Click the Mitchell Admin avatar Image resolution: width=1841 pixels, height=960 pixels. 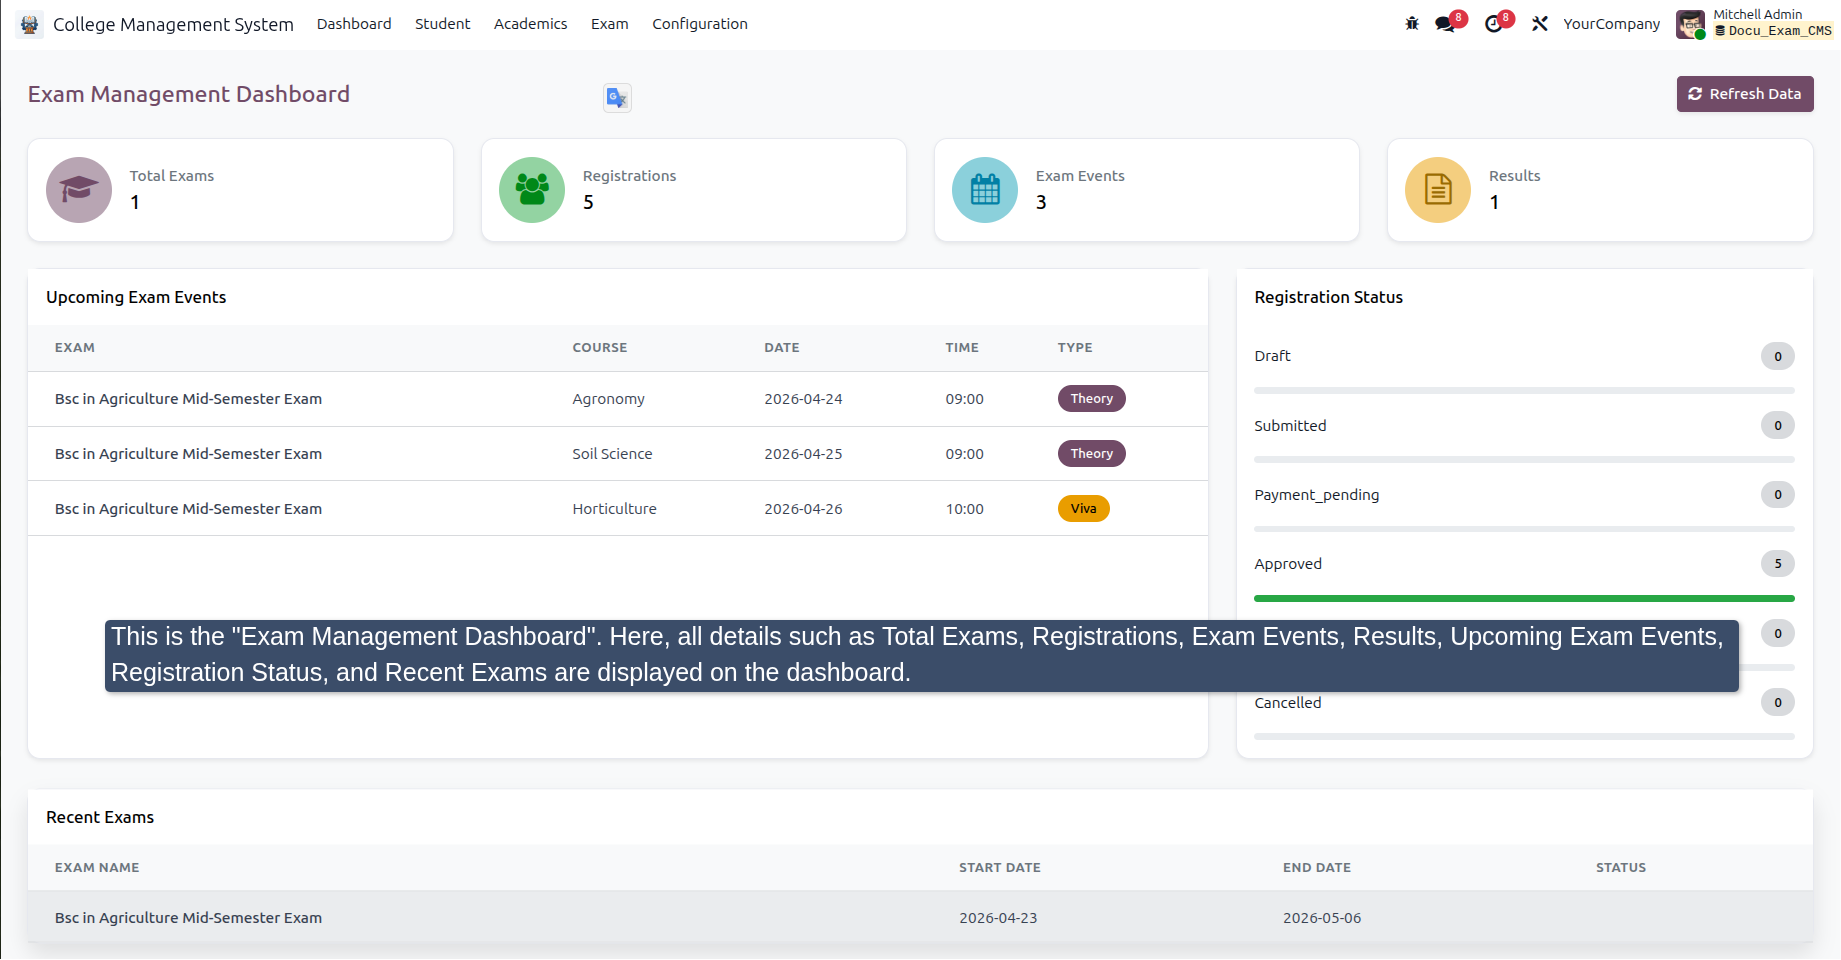coord(1690,24)
